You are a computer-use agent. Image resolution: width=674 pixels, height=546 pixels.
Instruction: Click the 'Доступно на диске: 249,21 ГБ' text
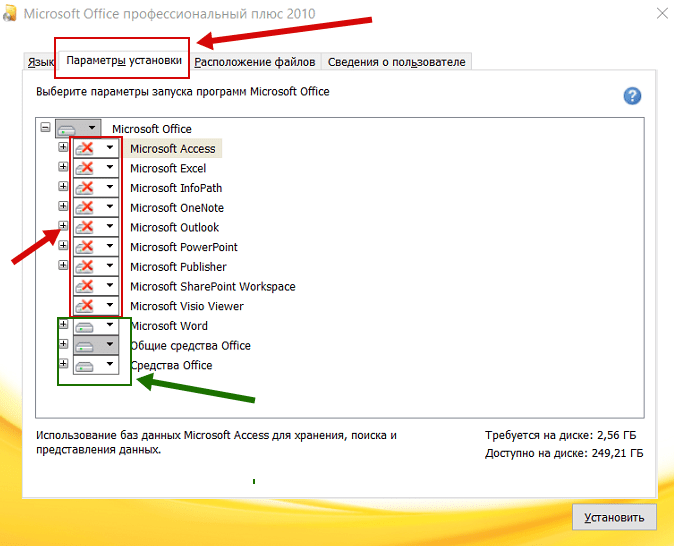[564, 454]
